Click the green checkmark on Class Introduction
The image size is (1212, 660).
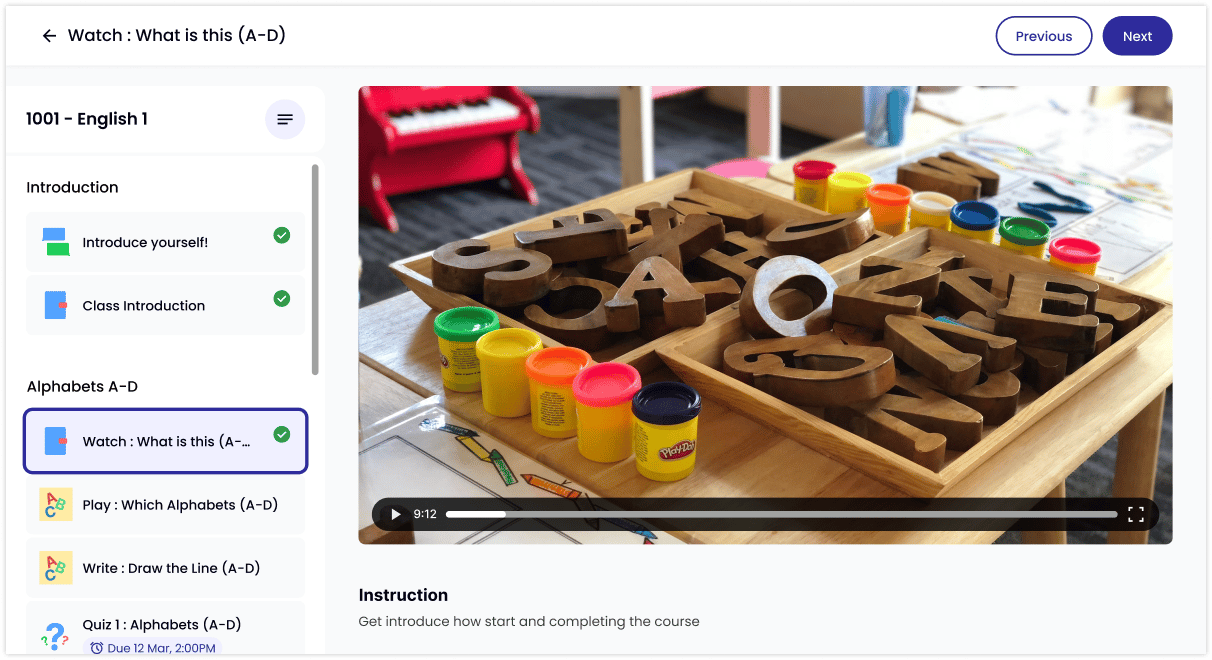282,298
